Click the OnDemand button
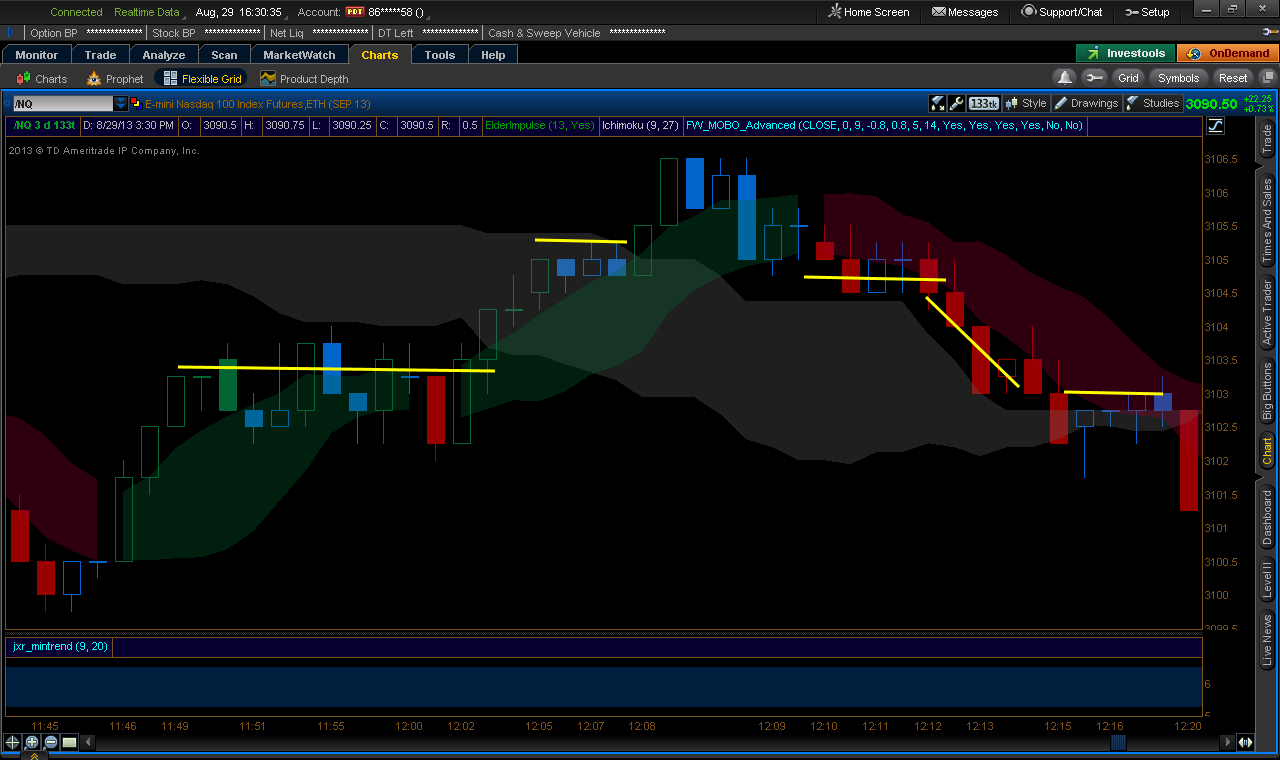This screenshot has width=1280, height=760. coord(1227,53)
